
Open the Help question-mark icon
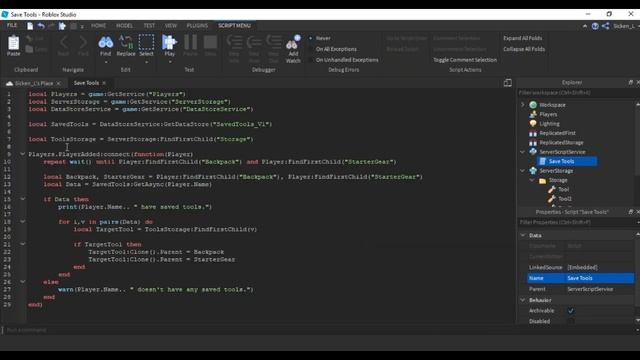coord(595,26)
